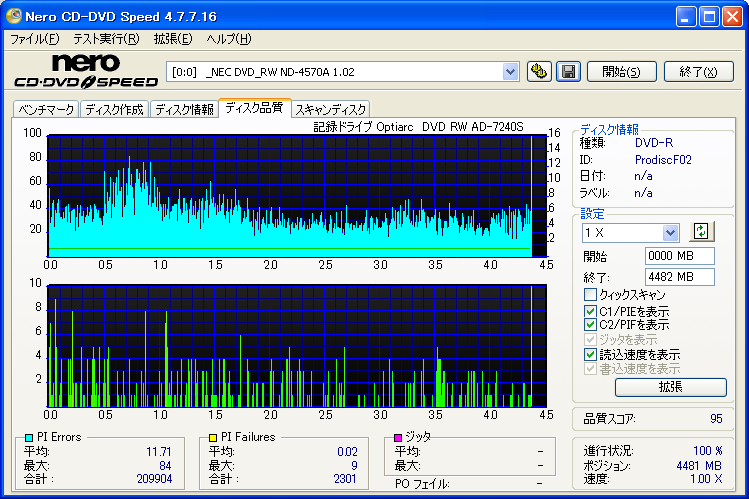Uncheck C2/PIFを表示 checkbox

(590, 325)
